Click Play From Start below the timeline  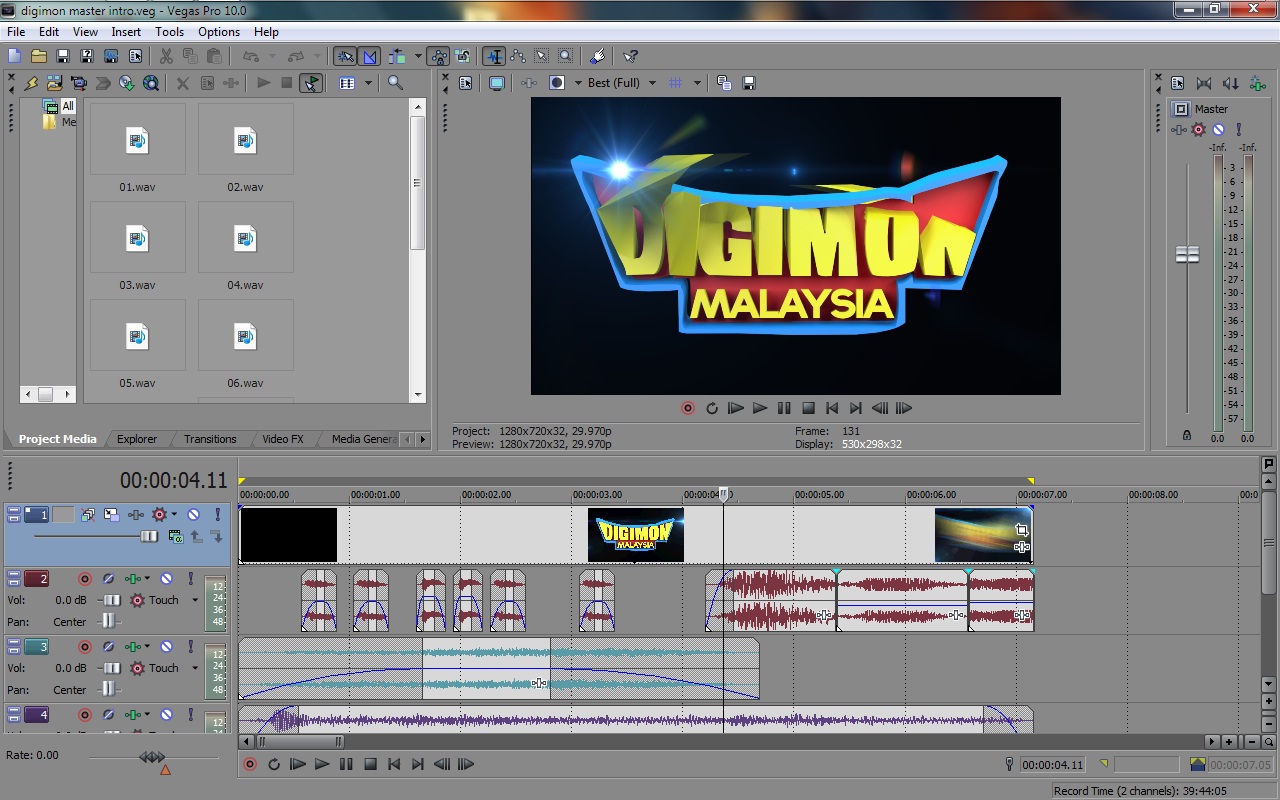(x=298, y=765)
